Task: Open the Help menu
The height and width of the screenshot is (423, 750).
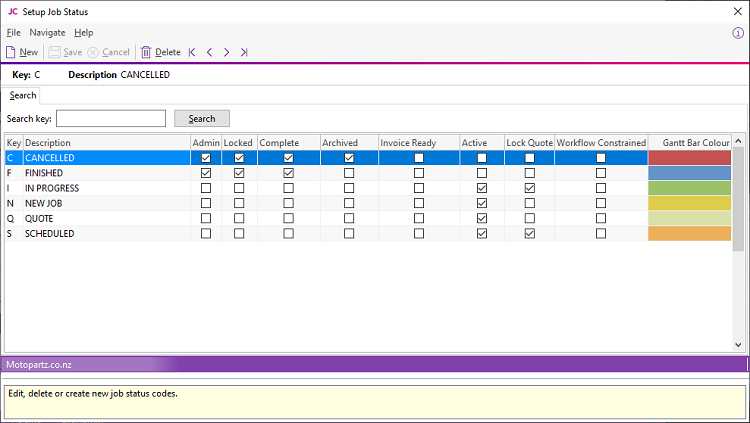Action: point(84,33)
